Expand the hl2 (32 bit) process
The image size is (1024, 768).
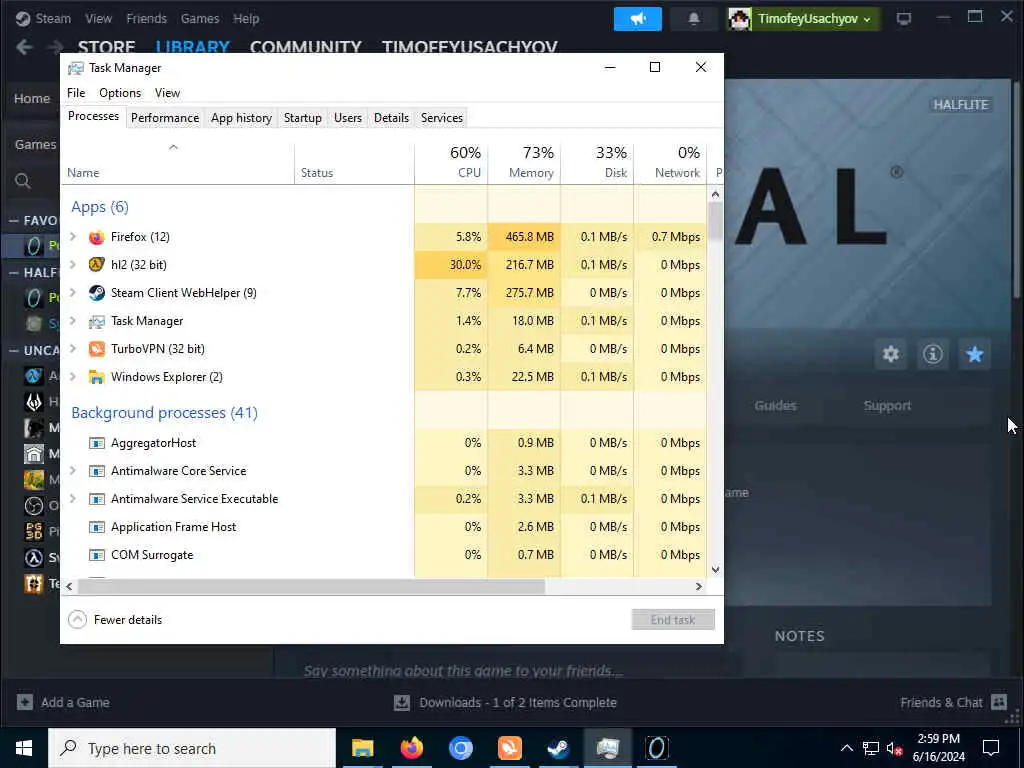click(x=73, y=264)
